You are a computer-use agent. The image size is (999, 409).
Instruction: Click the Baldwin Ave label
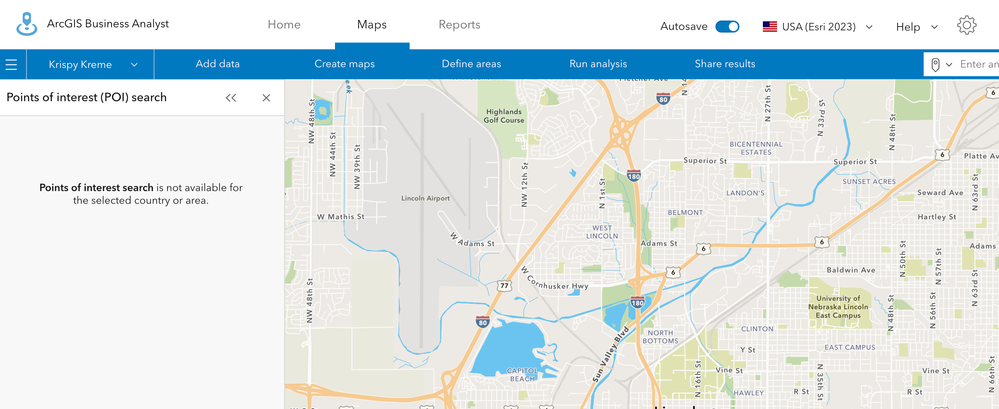851,270
